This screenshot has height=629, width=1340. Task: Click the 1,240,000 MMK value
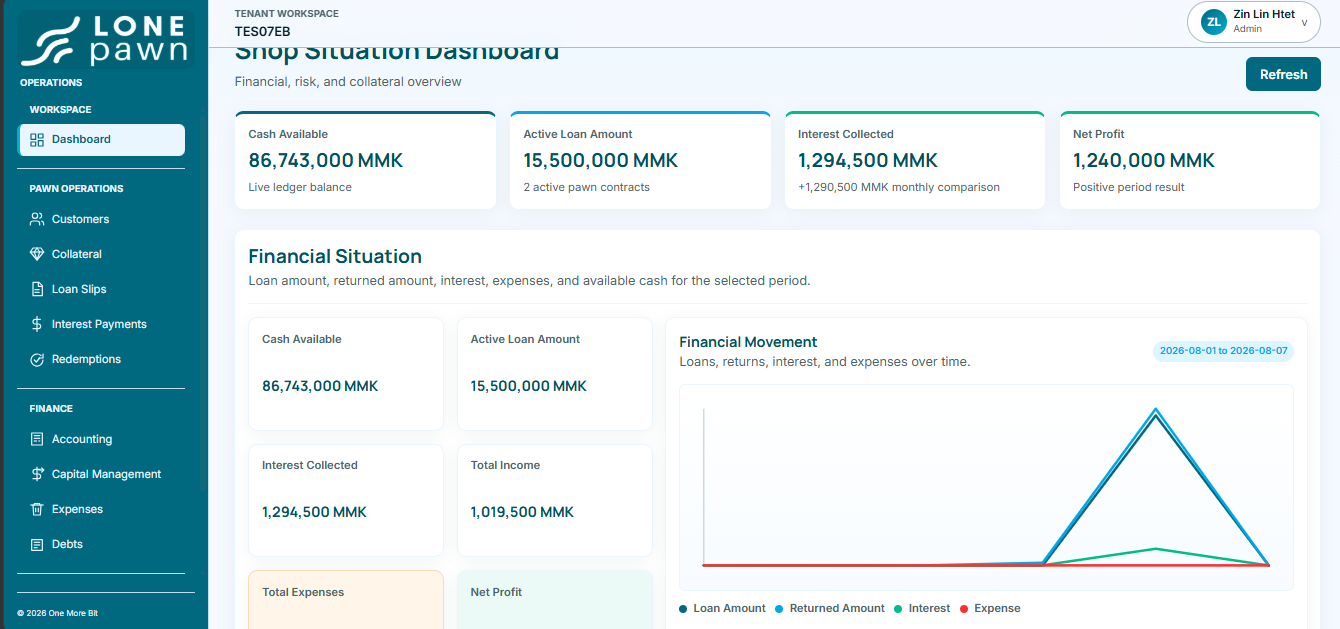[x=1144, y=160]
